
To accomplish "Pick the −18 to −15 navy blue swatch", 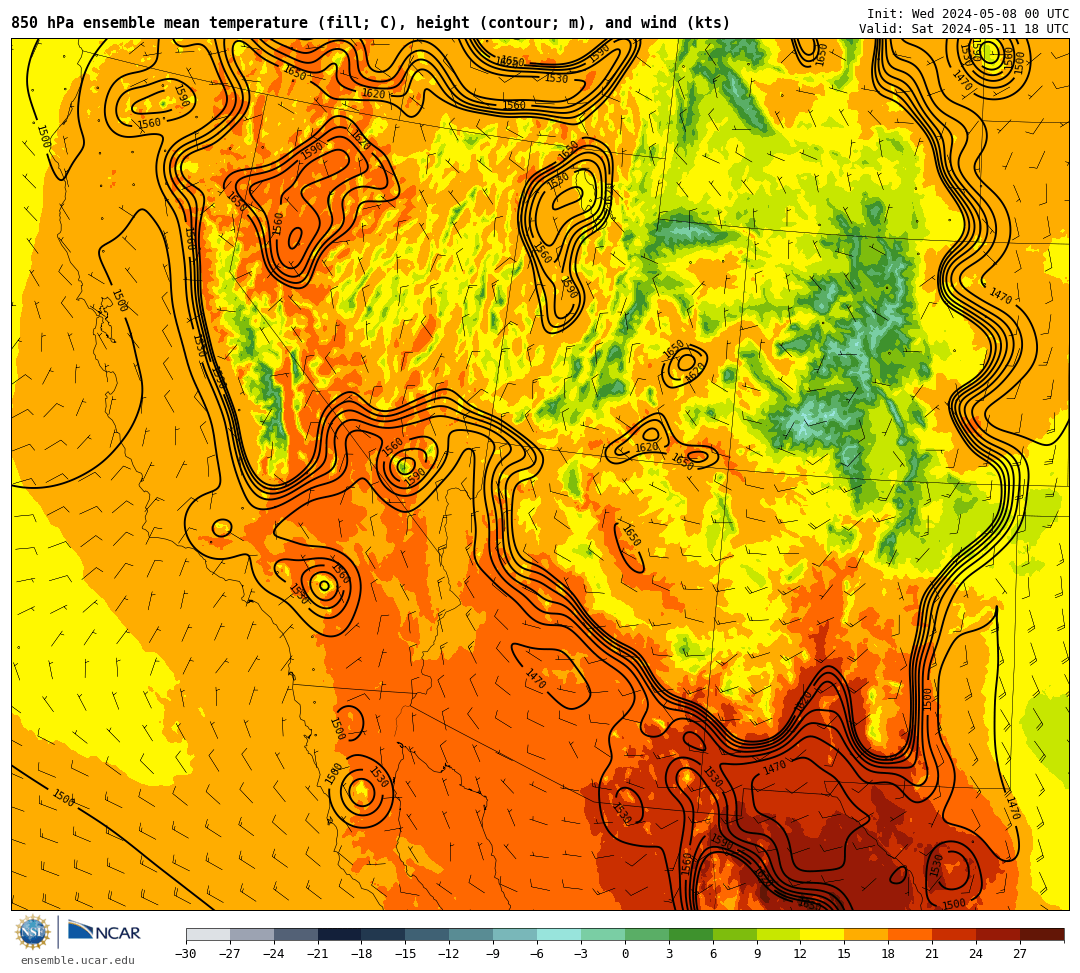I will coord(384,934).
